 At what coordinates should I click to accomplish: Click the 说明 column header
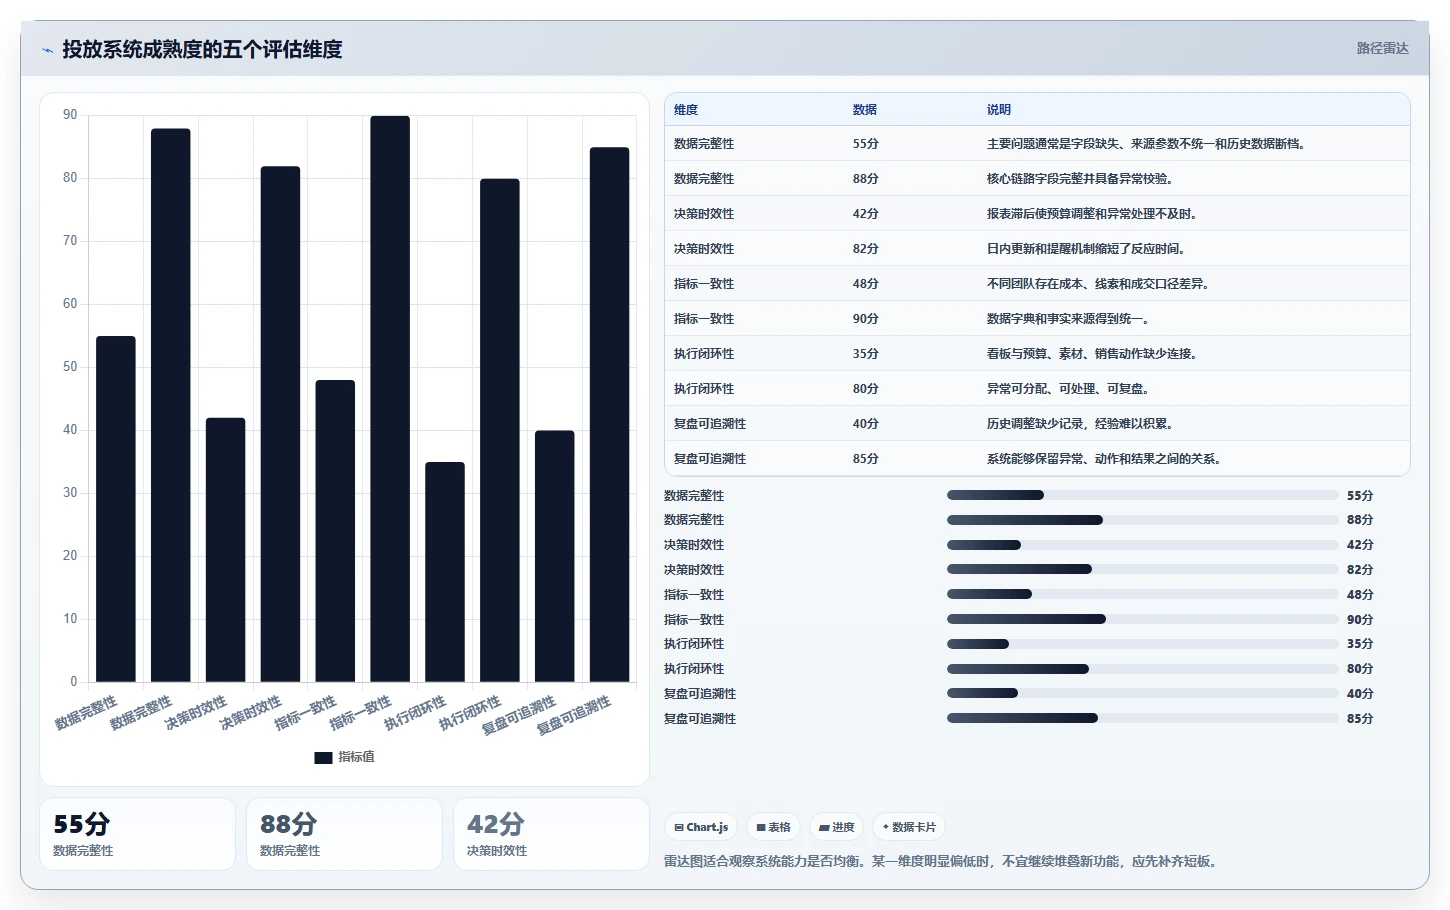pyautogui.click(x=999, y=110)
